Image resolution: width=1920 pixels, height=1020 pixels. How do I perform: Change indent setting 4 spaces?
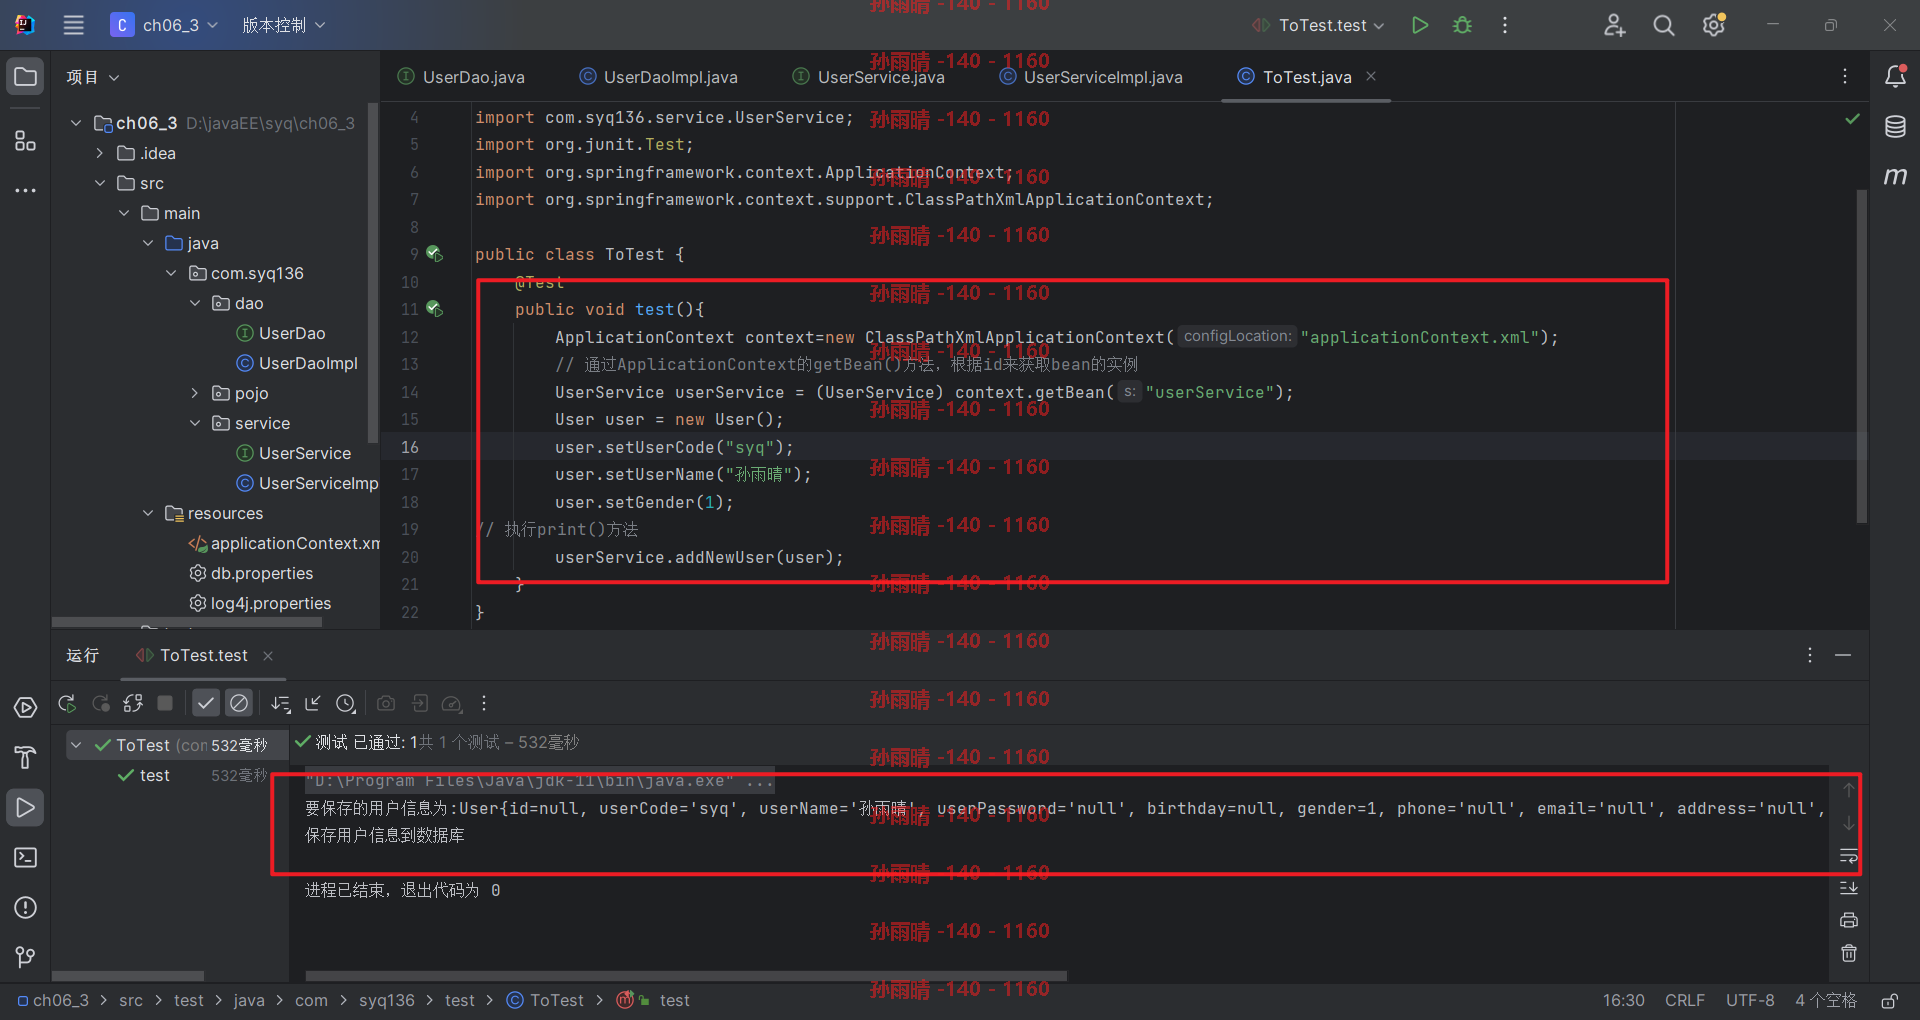pos(1825,1001)
